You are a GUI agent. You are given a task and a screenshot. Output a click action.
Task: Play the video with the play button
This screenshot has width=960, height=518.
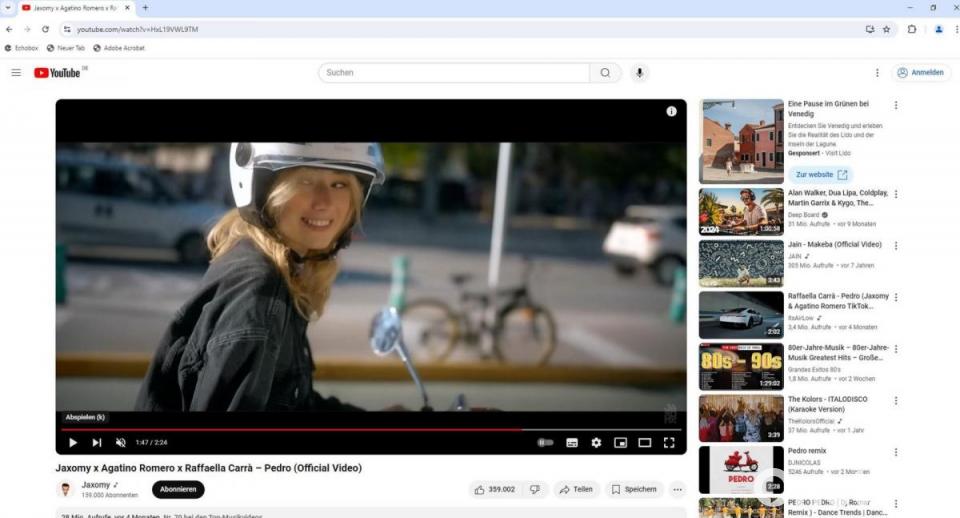click(x=73, y=442)
